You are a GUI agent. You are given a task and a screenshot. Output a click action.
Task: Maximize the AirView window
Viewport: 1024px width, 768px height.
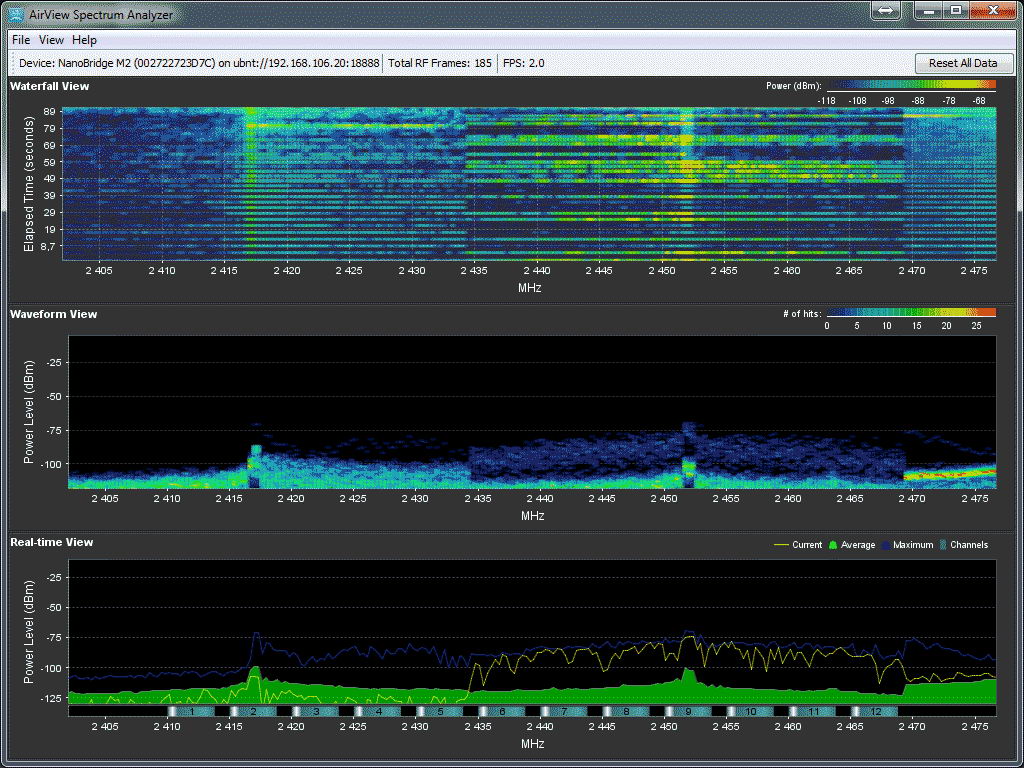(x=956, y=10)
